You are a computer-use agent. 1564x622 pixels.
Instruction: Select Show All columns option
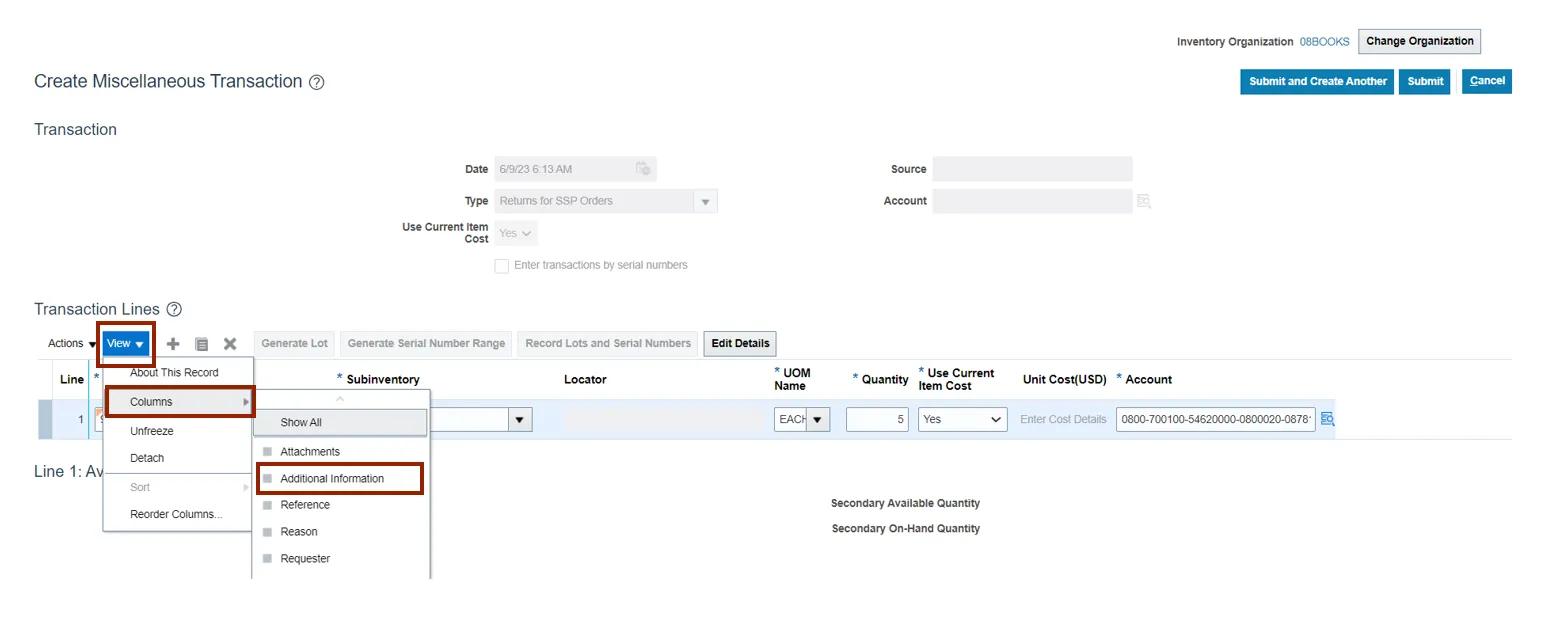[x=340, y=423]
